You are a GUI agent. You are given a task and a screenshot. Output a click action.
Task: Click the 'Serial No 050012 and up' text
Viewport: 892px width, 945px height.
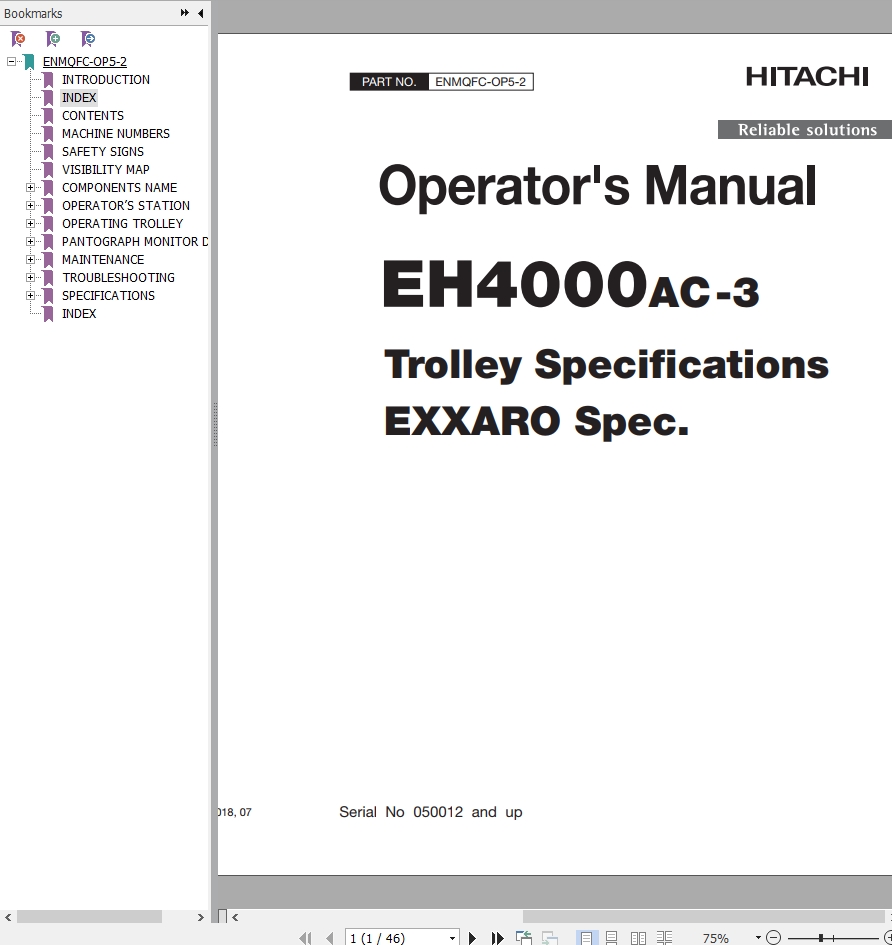[431, 812]
